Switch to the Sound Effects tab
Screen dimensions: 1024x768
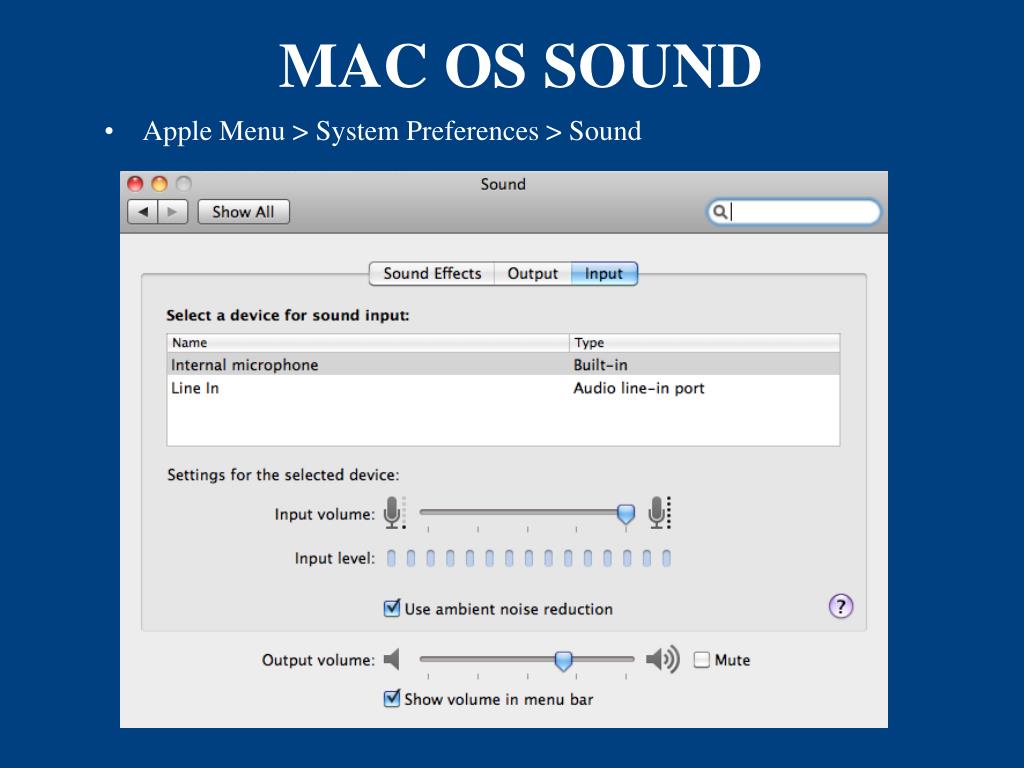[432, 274]
